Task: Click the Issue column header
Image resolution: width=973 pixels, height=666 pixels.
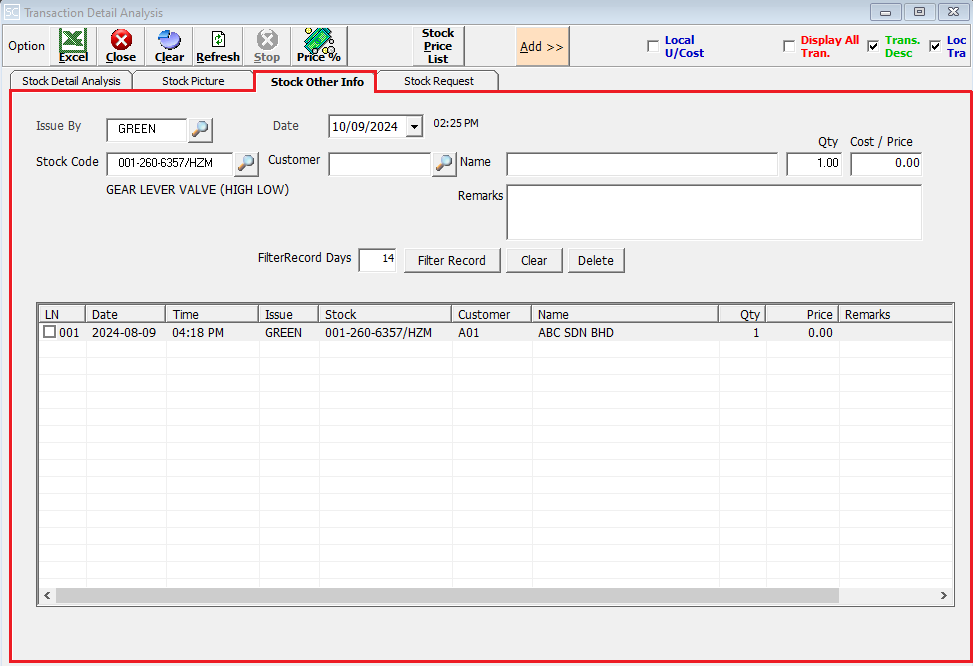Action: tap(289, 314)
